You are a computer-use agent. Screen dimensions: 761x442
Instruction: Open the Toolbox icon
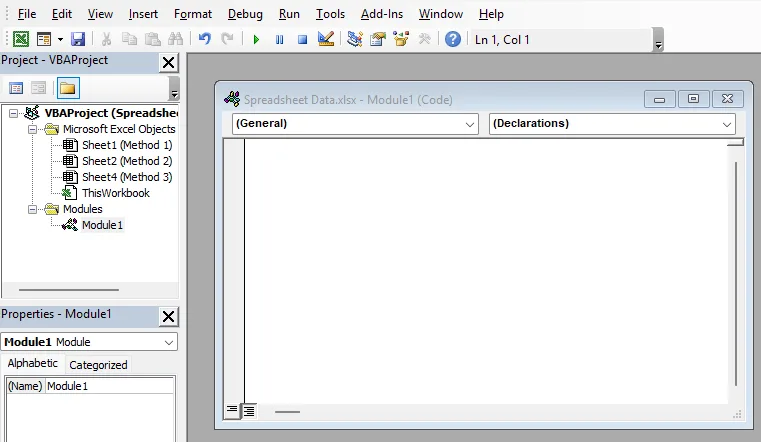(424, 39)
